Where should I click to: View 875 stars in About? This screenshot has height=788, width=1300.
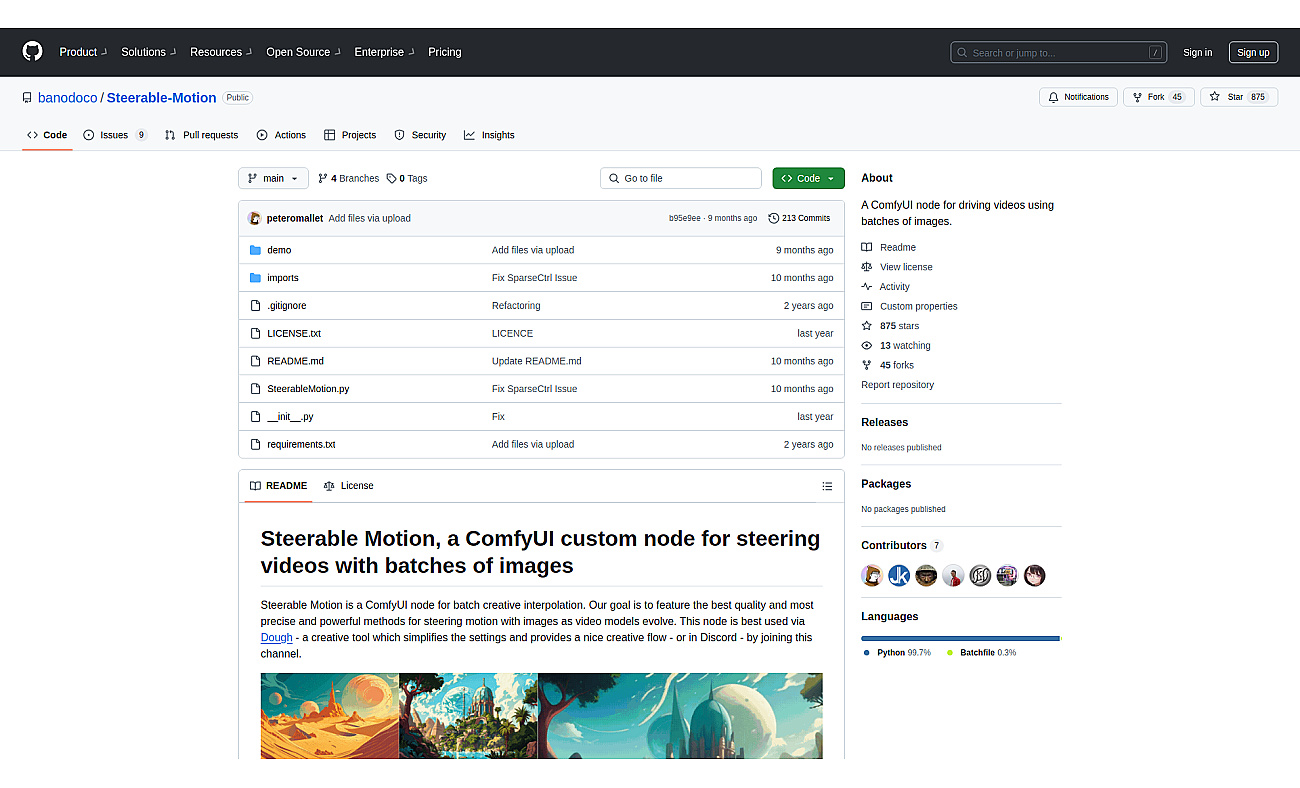click(x=890, y=326)
